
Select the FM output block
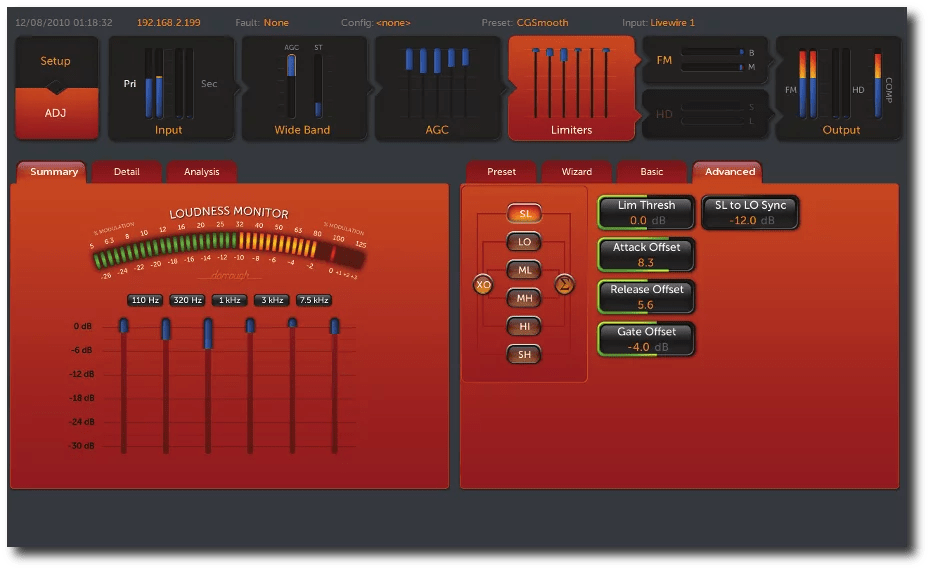click(x=704, y=60)
